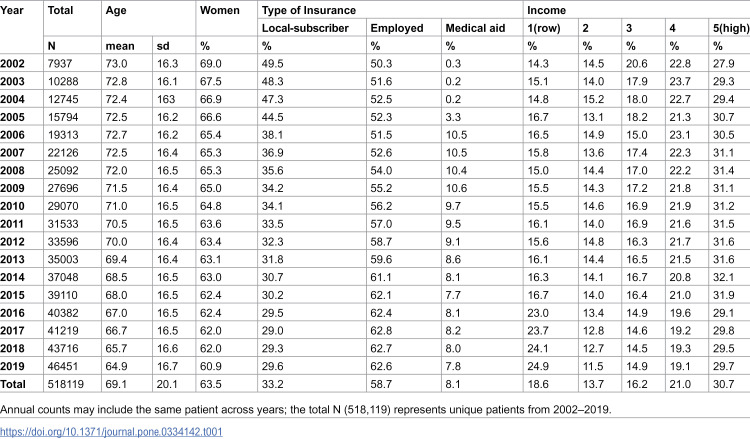Click the Medical aid subheader
This screenshot has width=750, height=439.
pos(475,28)
